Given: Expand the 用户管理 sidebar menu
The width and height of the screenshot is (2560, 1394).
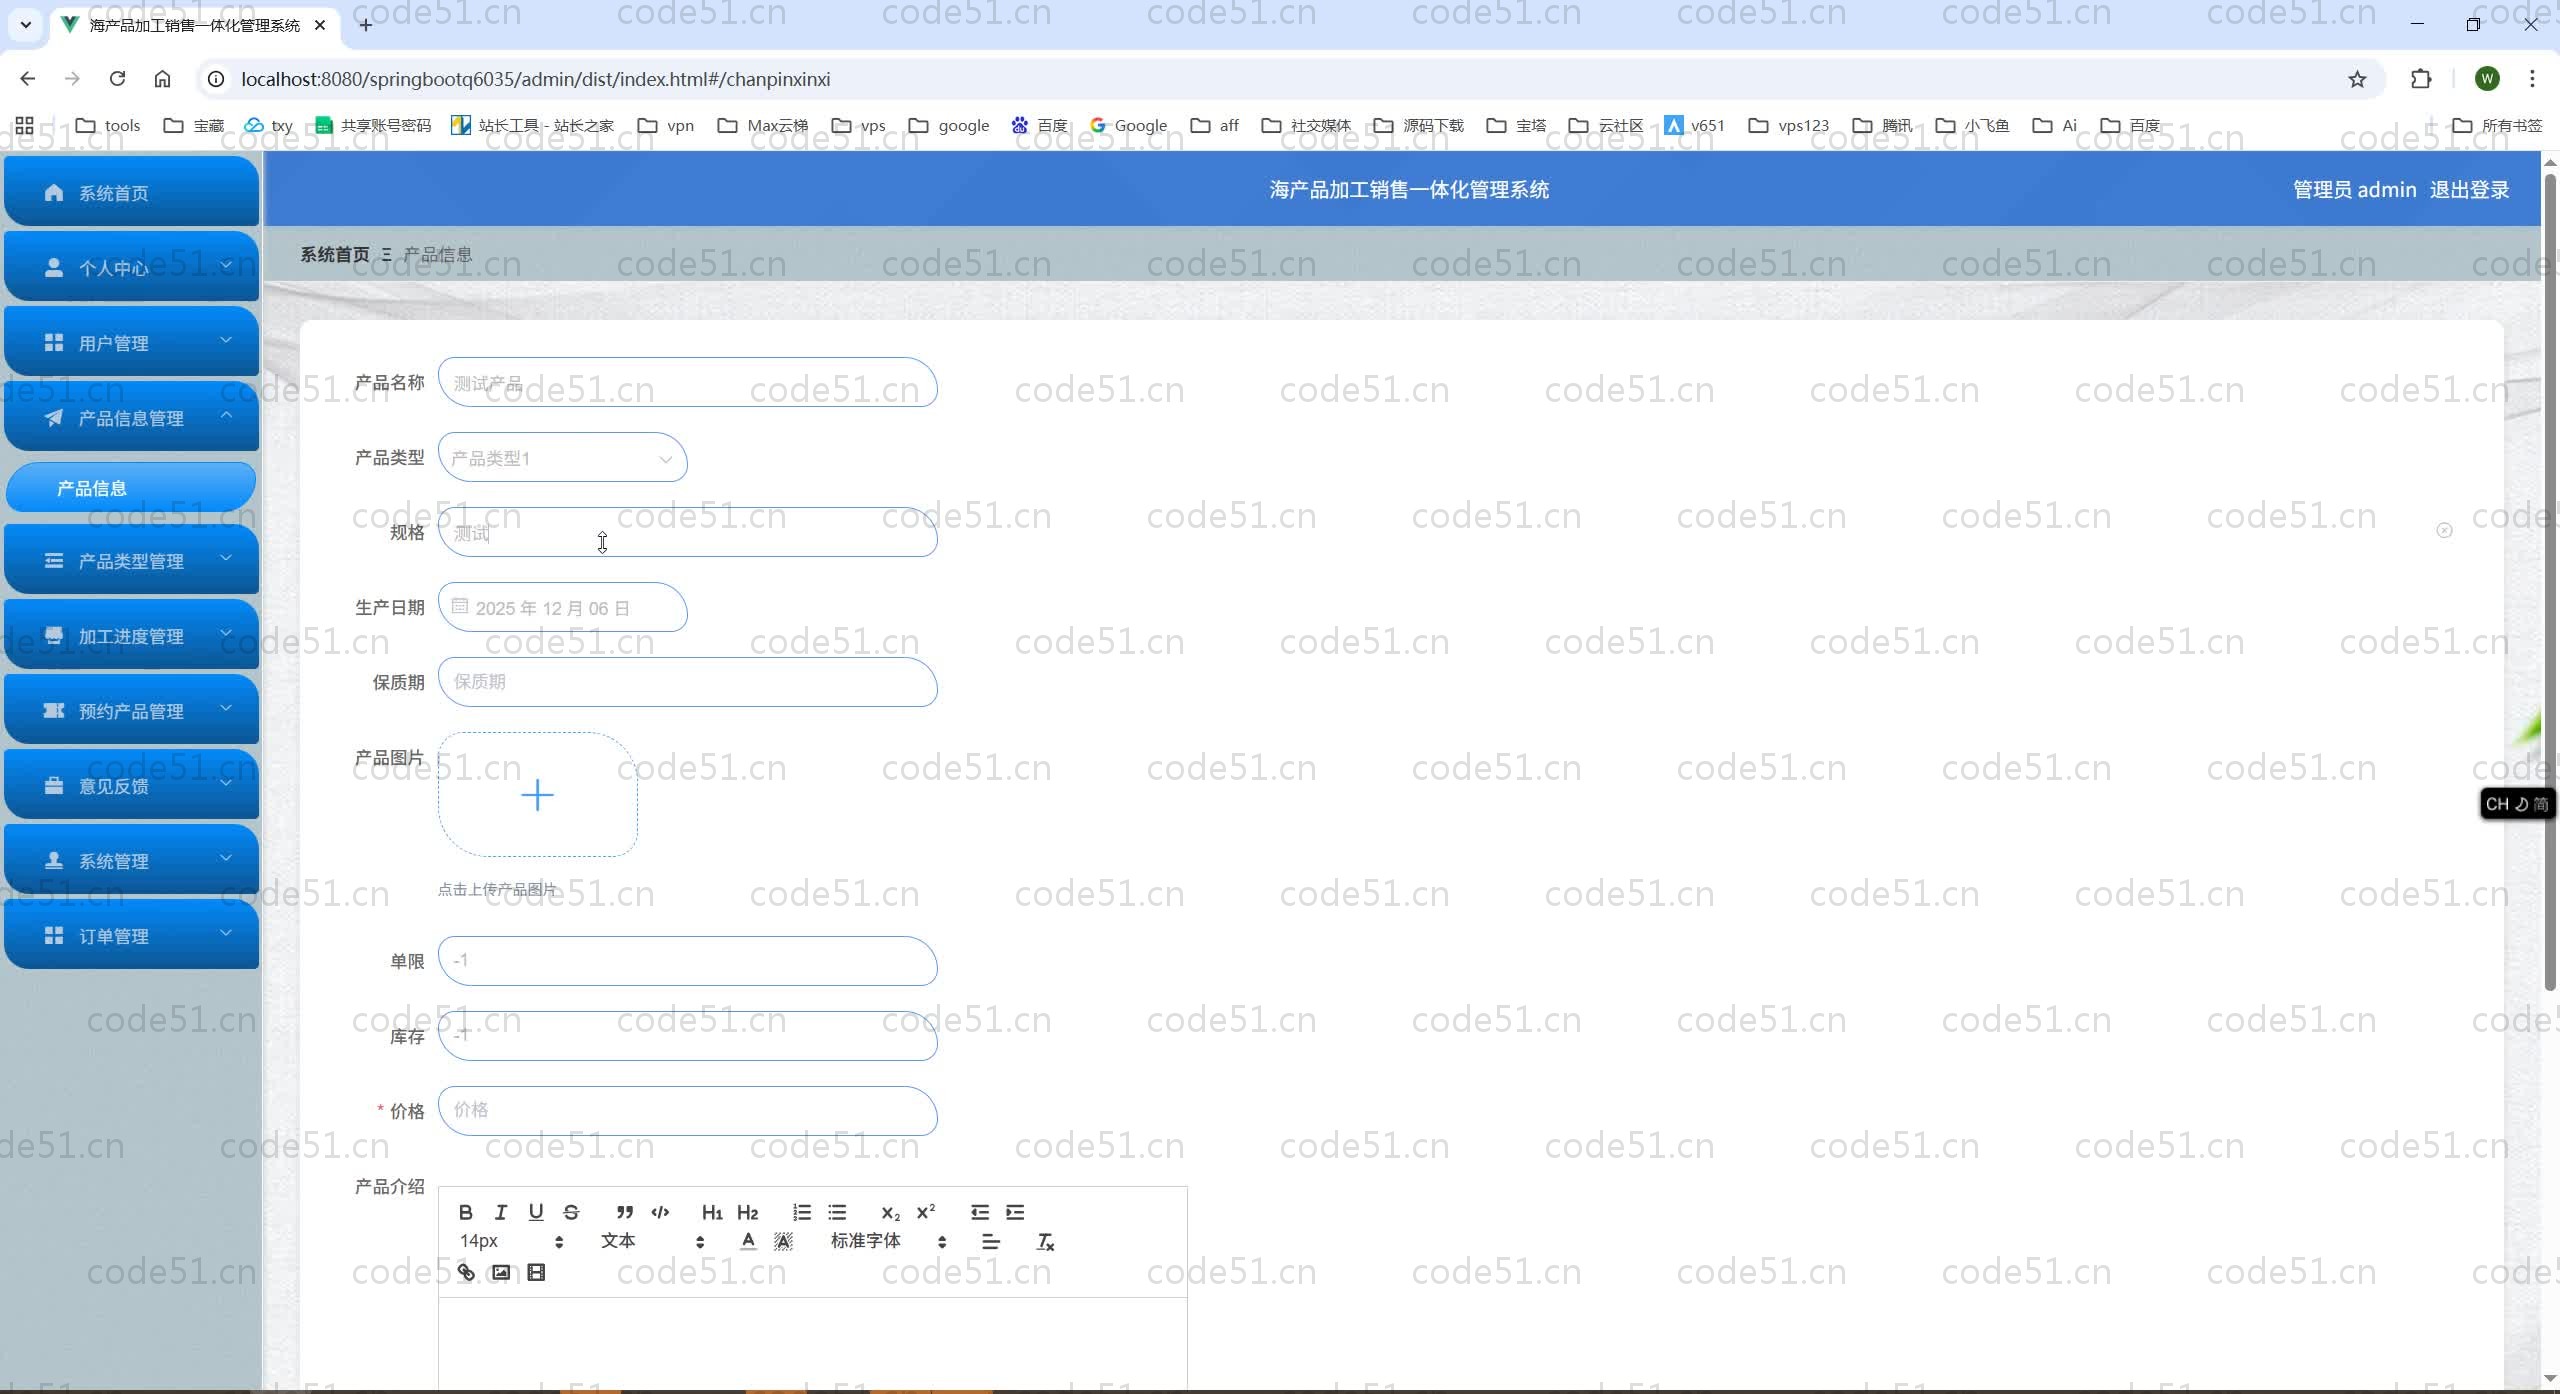Looking at the screenshot, I should (x=131, y=343).
